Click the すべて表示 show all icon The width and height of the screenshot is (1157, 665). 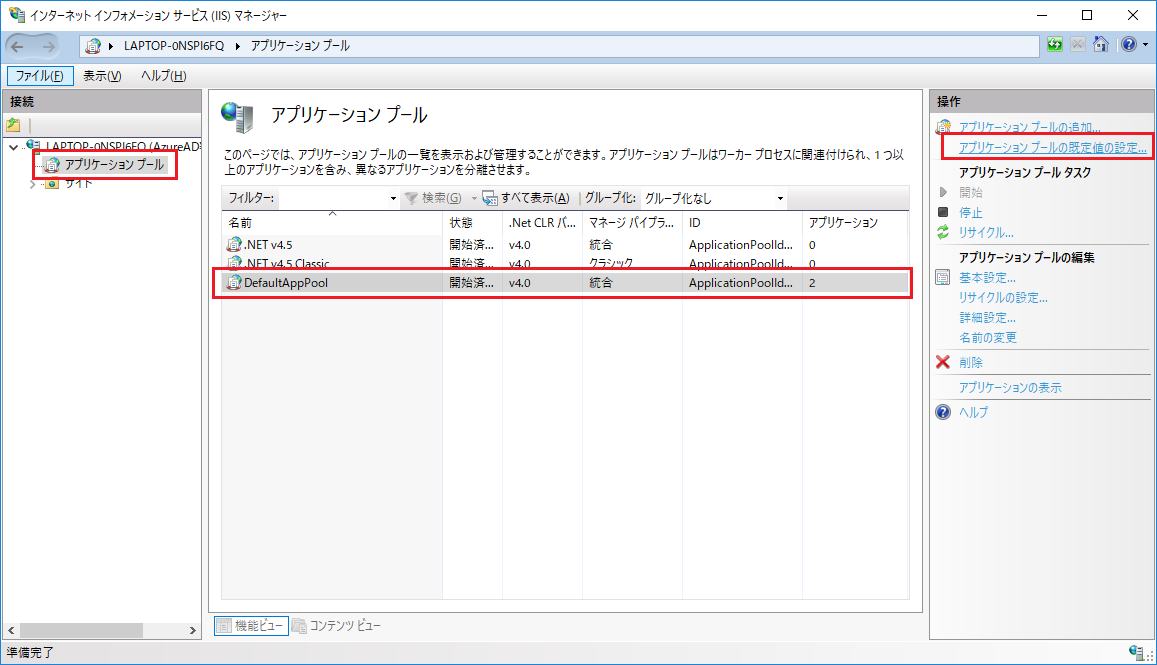490,198
